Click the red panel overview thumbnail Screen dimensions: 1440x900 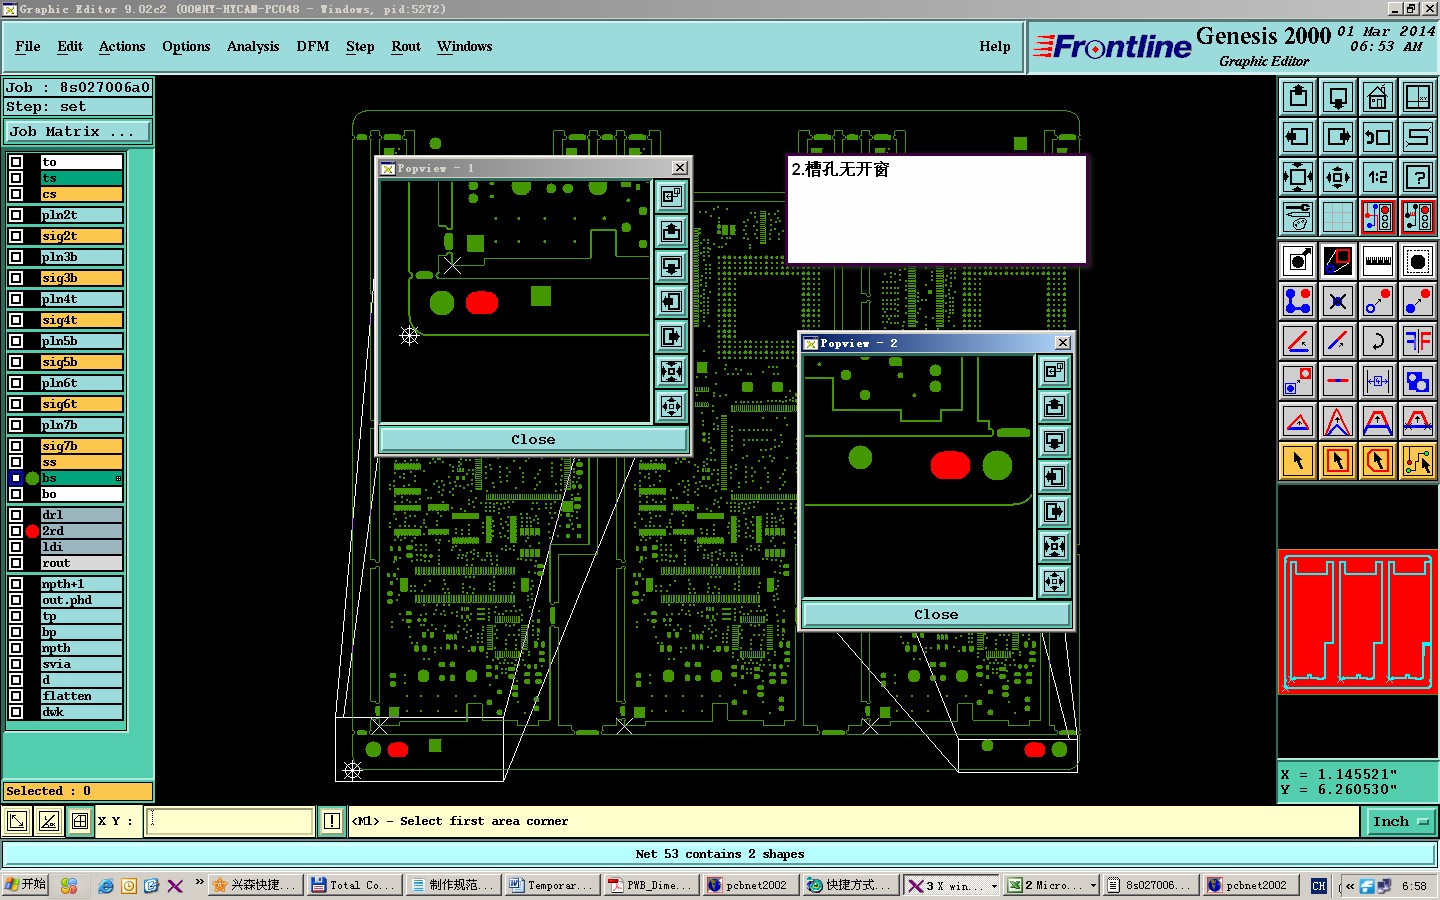[1358, 621]
